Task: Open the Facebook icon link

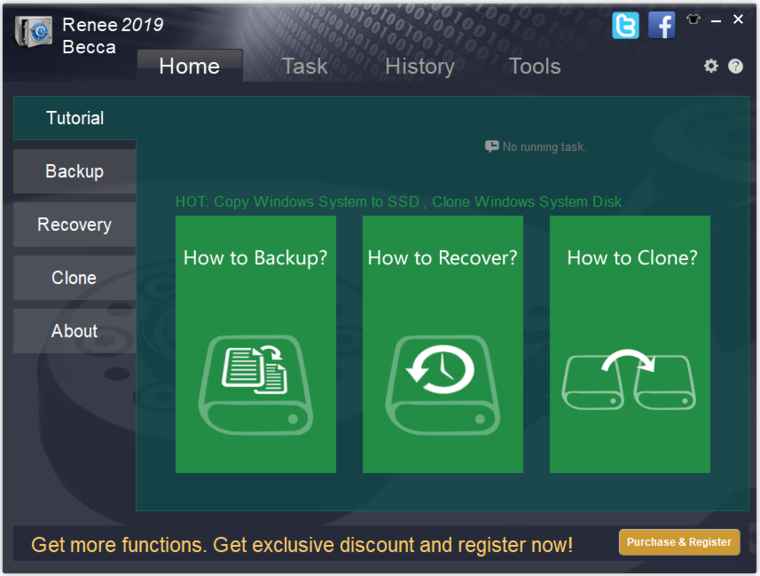Action: pos(662,25)
